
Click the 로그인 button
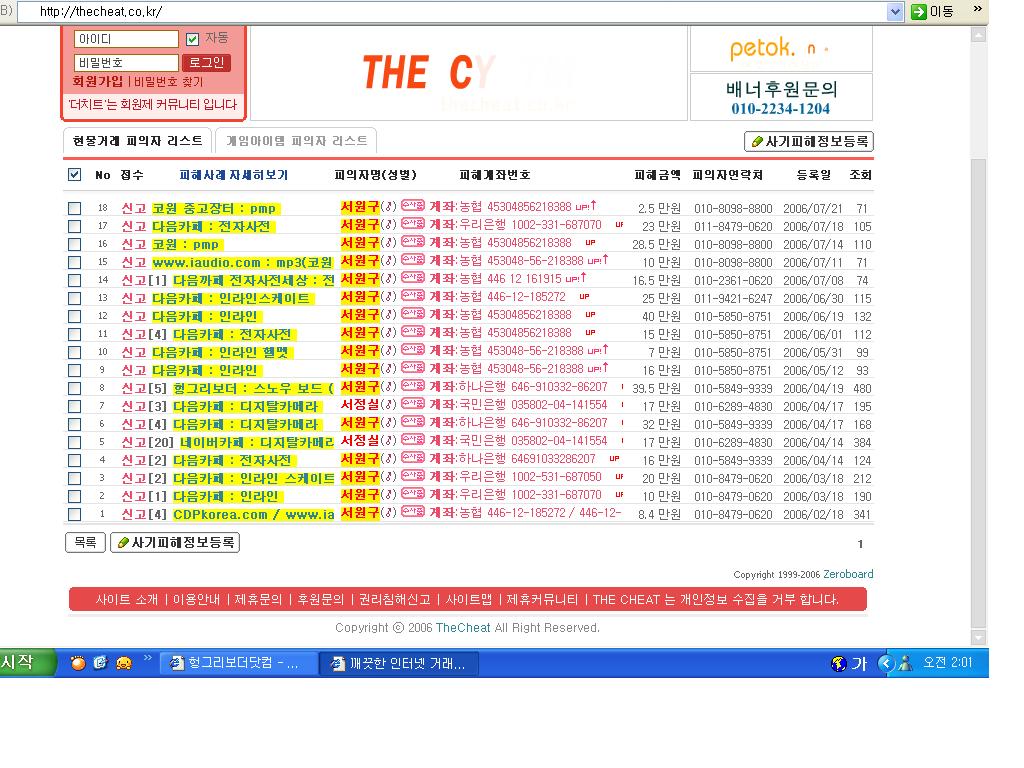click(206, 63)
